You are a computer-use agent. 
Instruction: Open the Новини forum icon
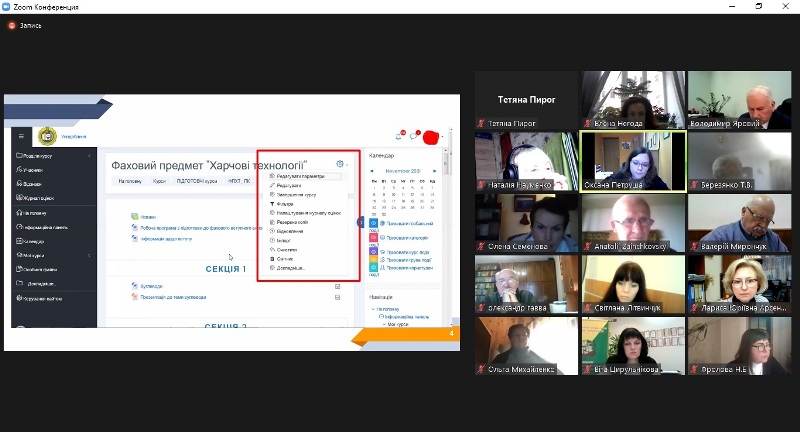pos(134,217)
